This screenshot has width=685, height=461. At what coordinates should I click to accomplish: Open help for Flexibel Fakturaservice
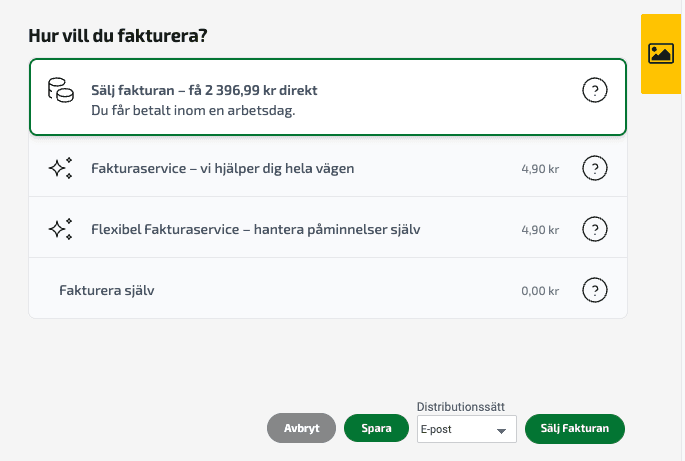595,230
